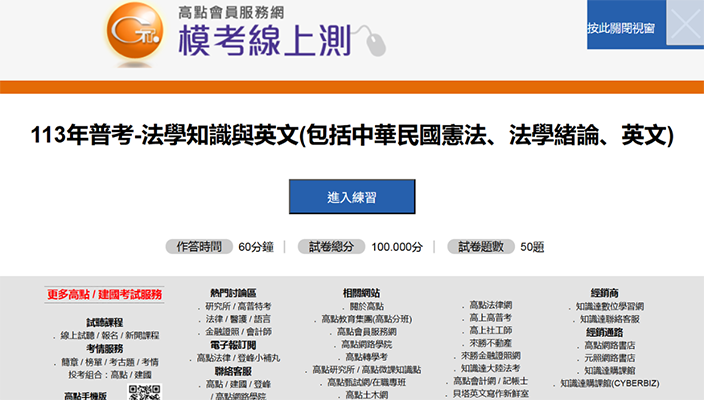This screenshot has width=704, height=400.
Task: Open the 研究所 discussion link
Action: point(218,306)
